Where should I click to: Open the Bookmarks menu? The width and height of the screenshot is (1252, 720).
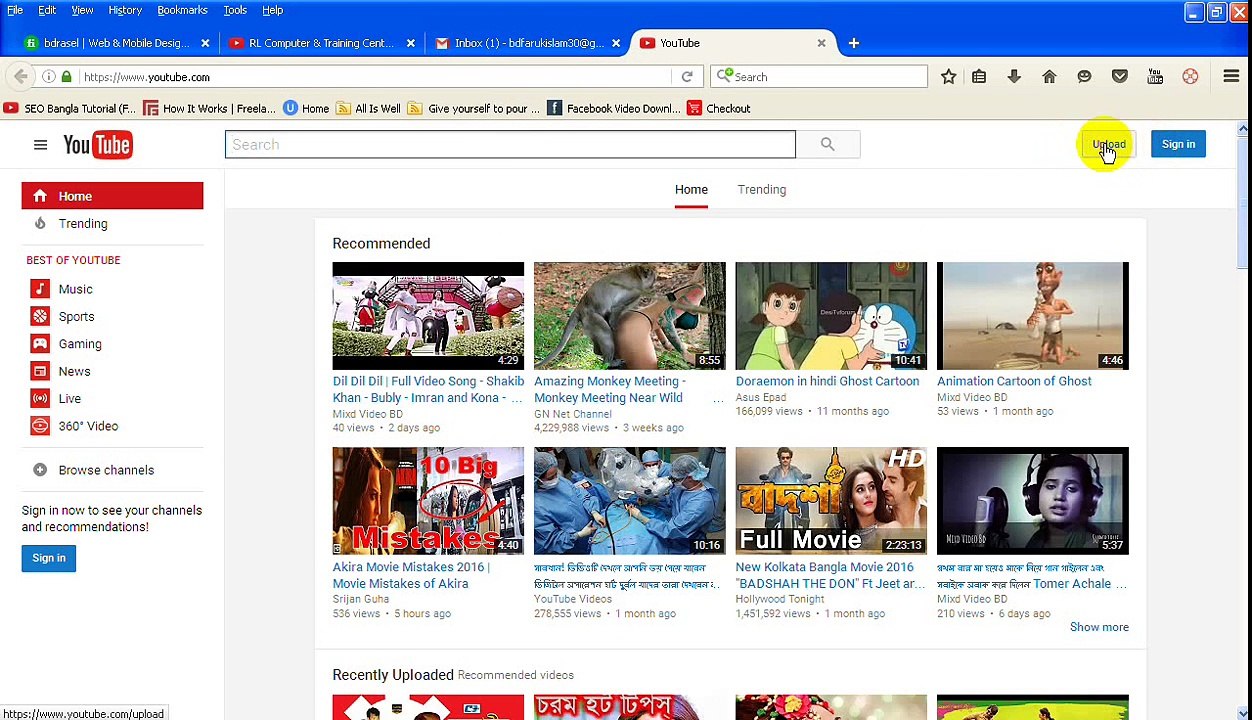coord(182,10)
